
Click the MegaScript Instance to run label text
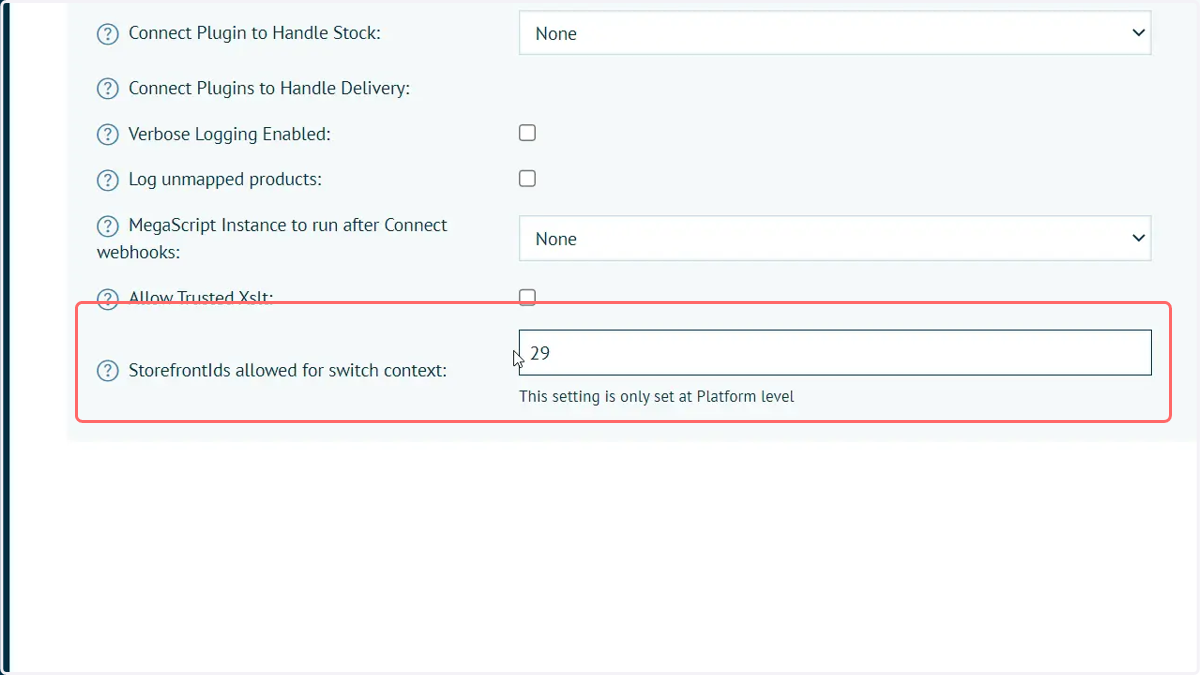(272, 238)
